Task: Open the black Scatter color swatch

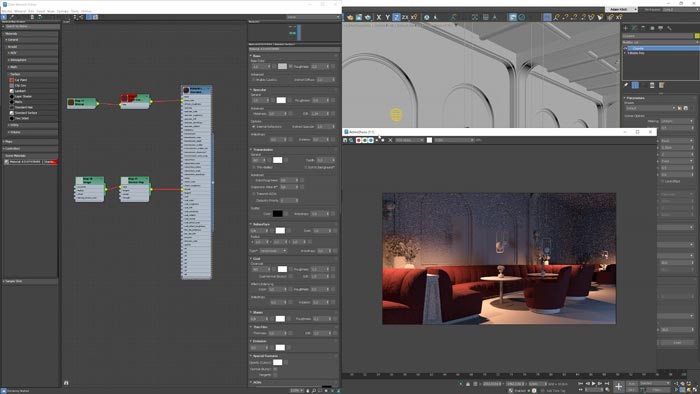Action: click(277, 214)
